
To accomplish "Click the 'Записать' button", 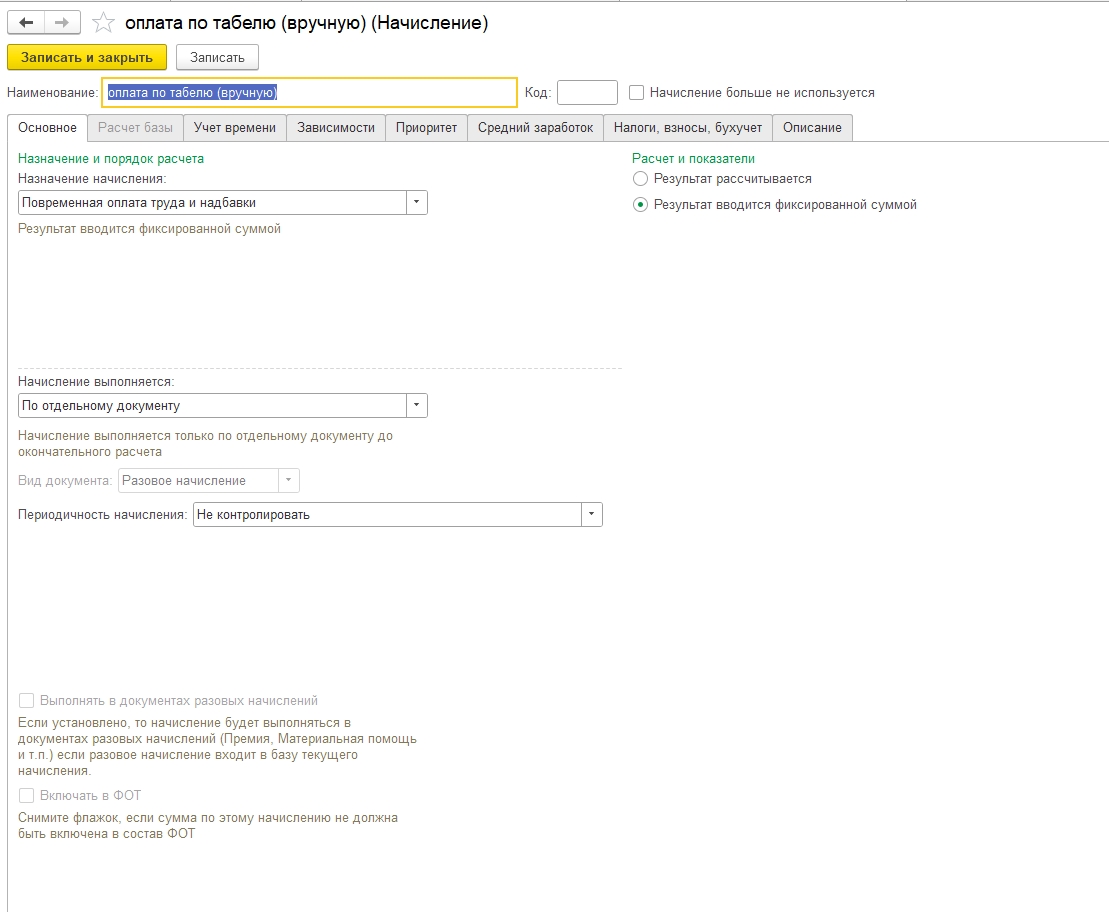I will pos(217,58).
